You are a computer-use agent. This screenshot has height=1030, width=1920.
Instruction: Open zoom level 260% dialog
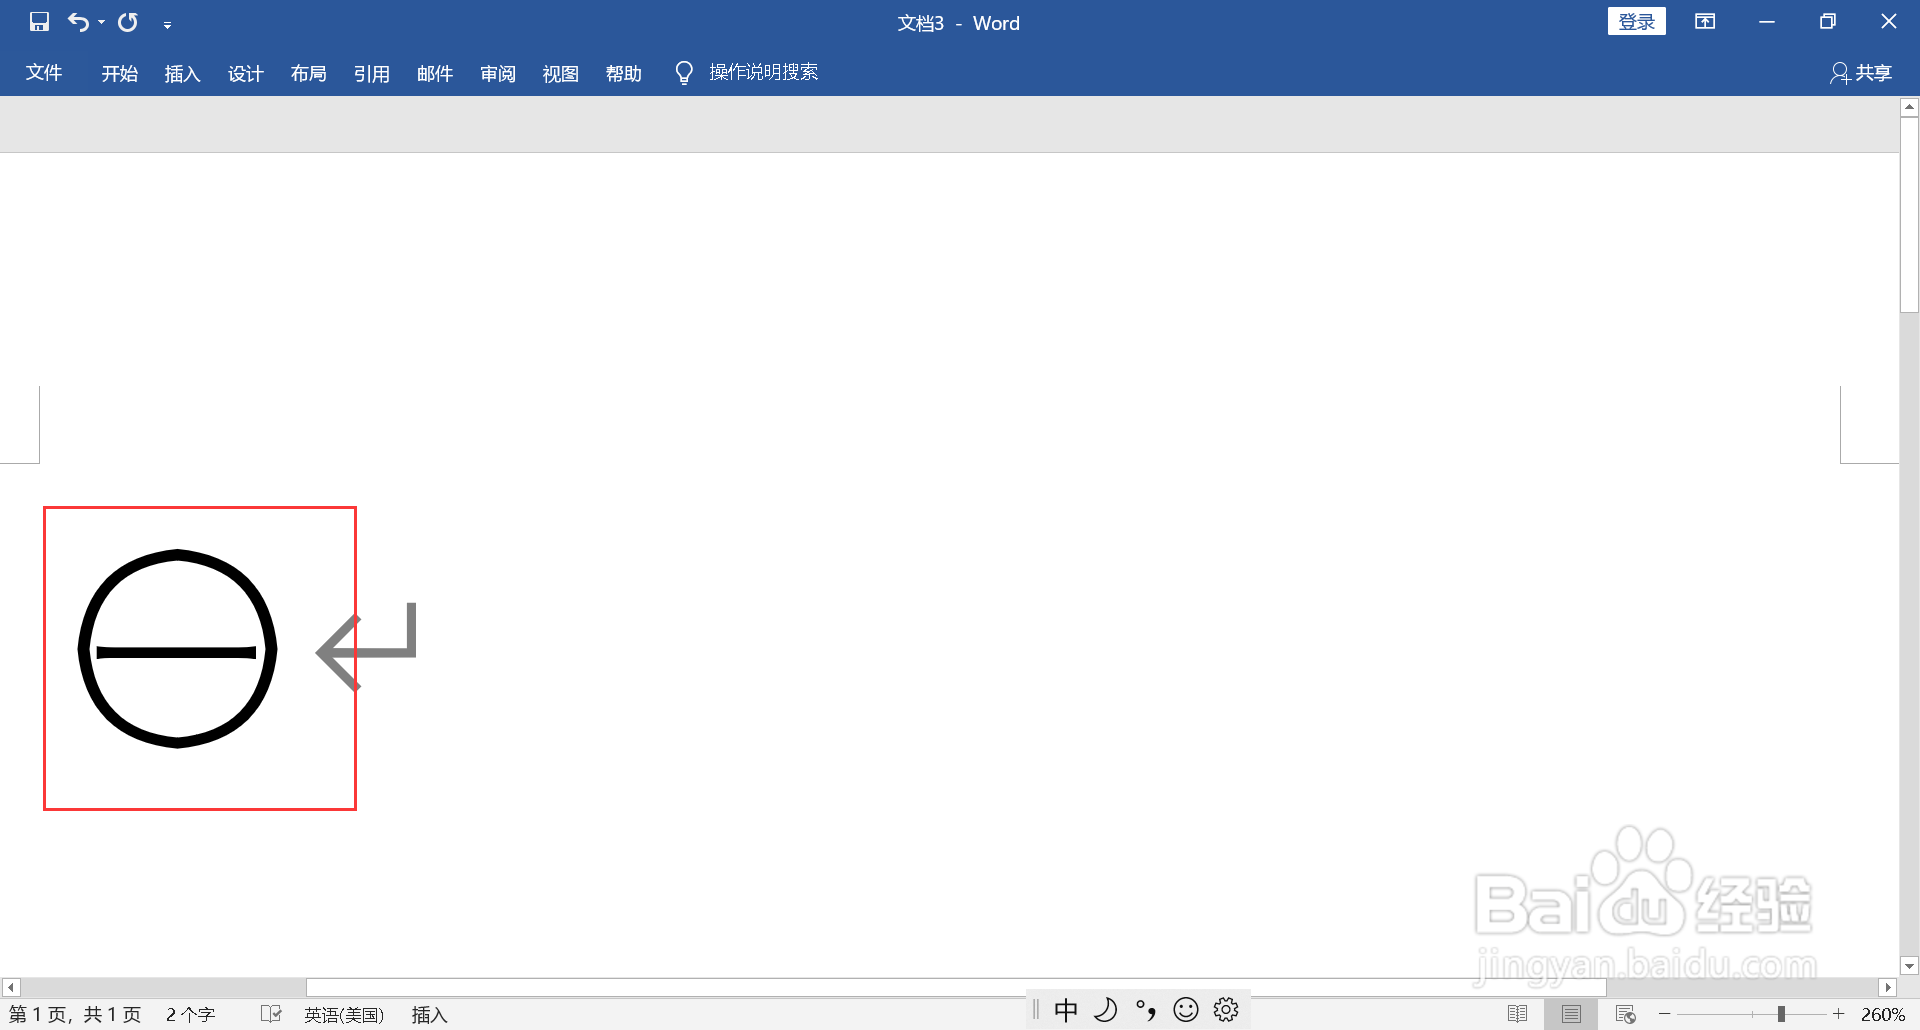click(1883, 1014)
